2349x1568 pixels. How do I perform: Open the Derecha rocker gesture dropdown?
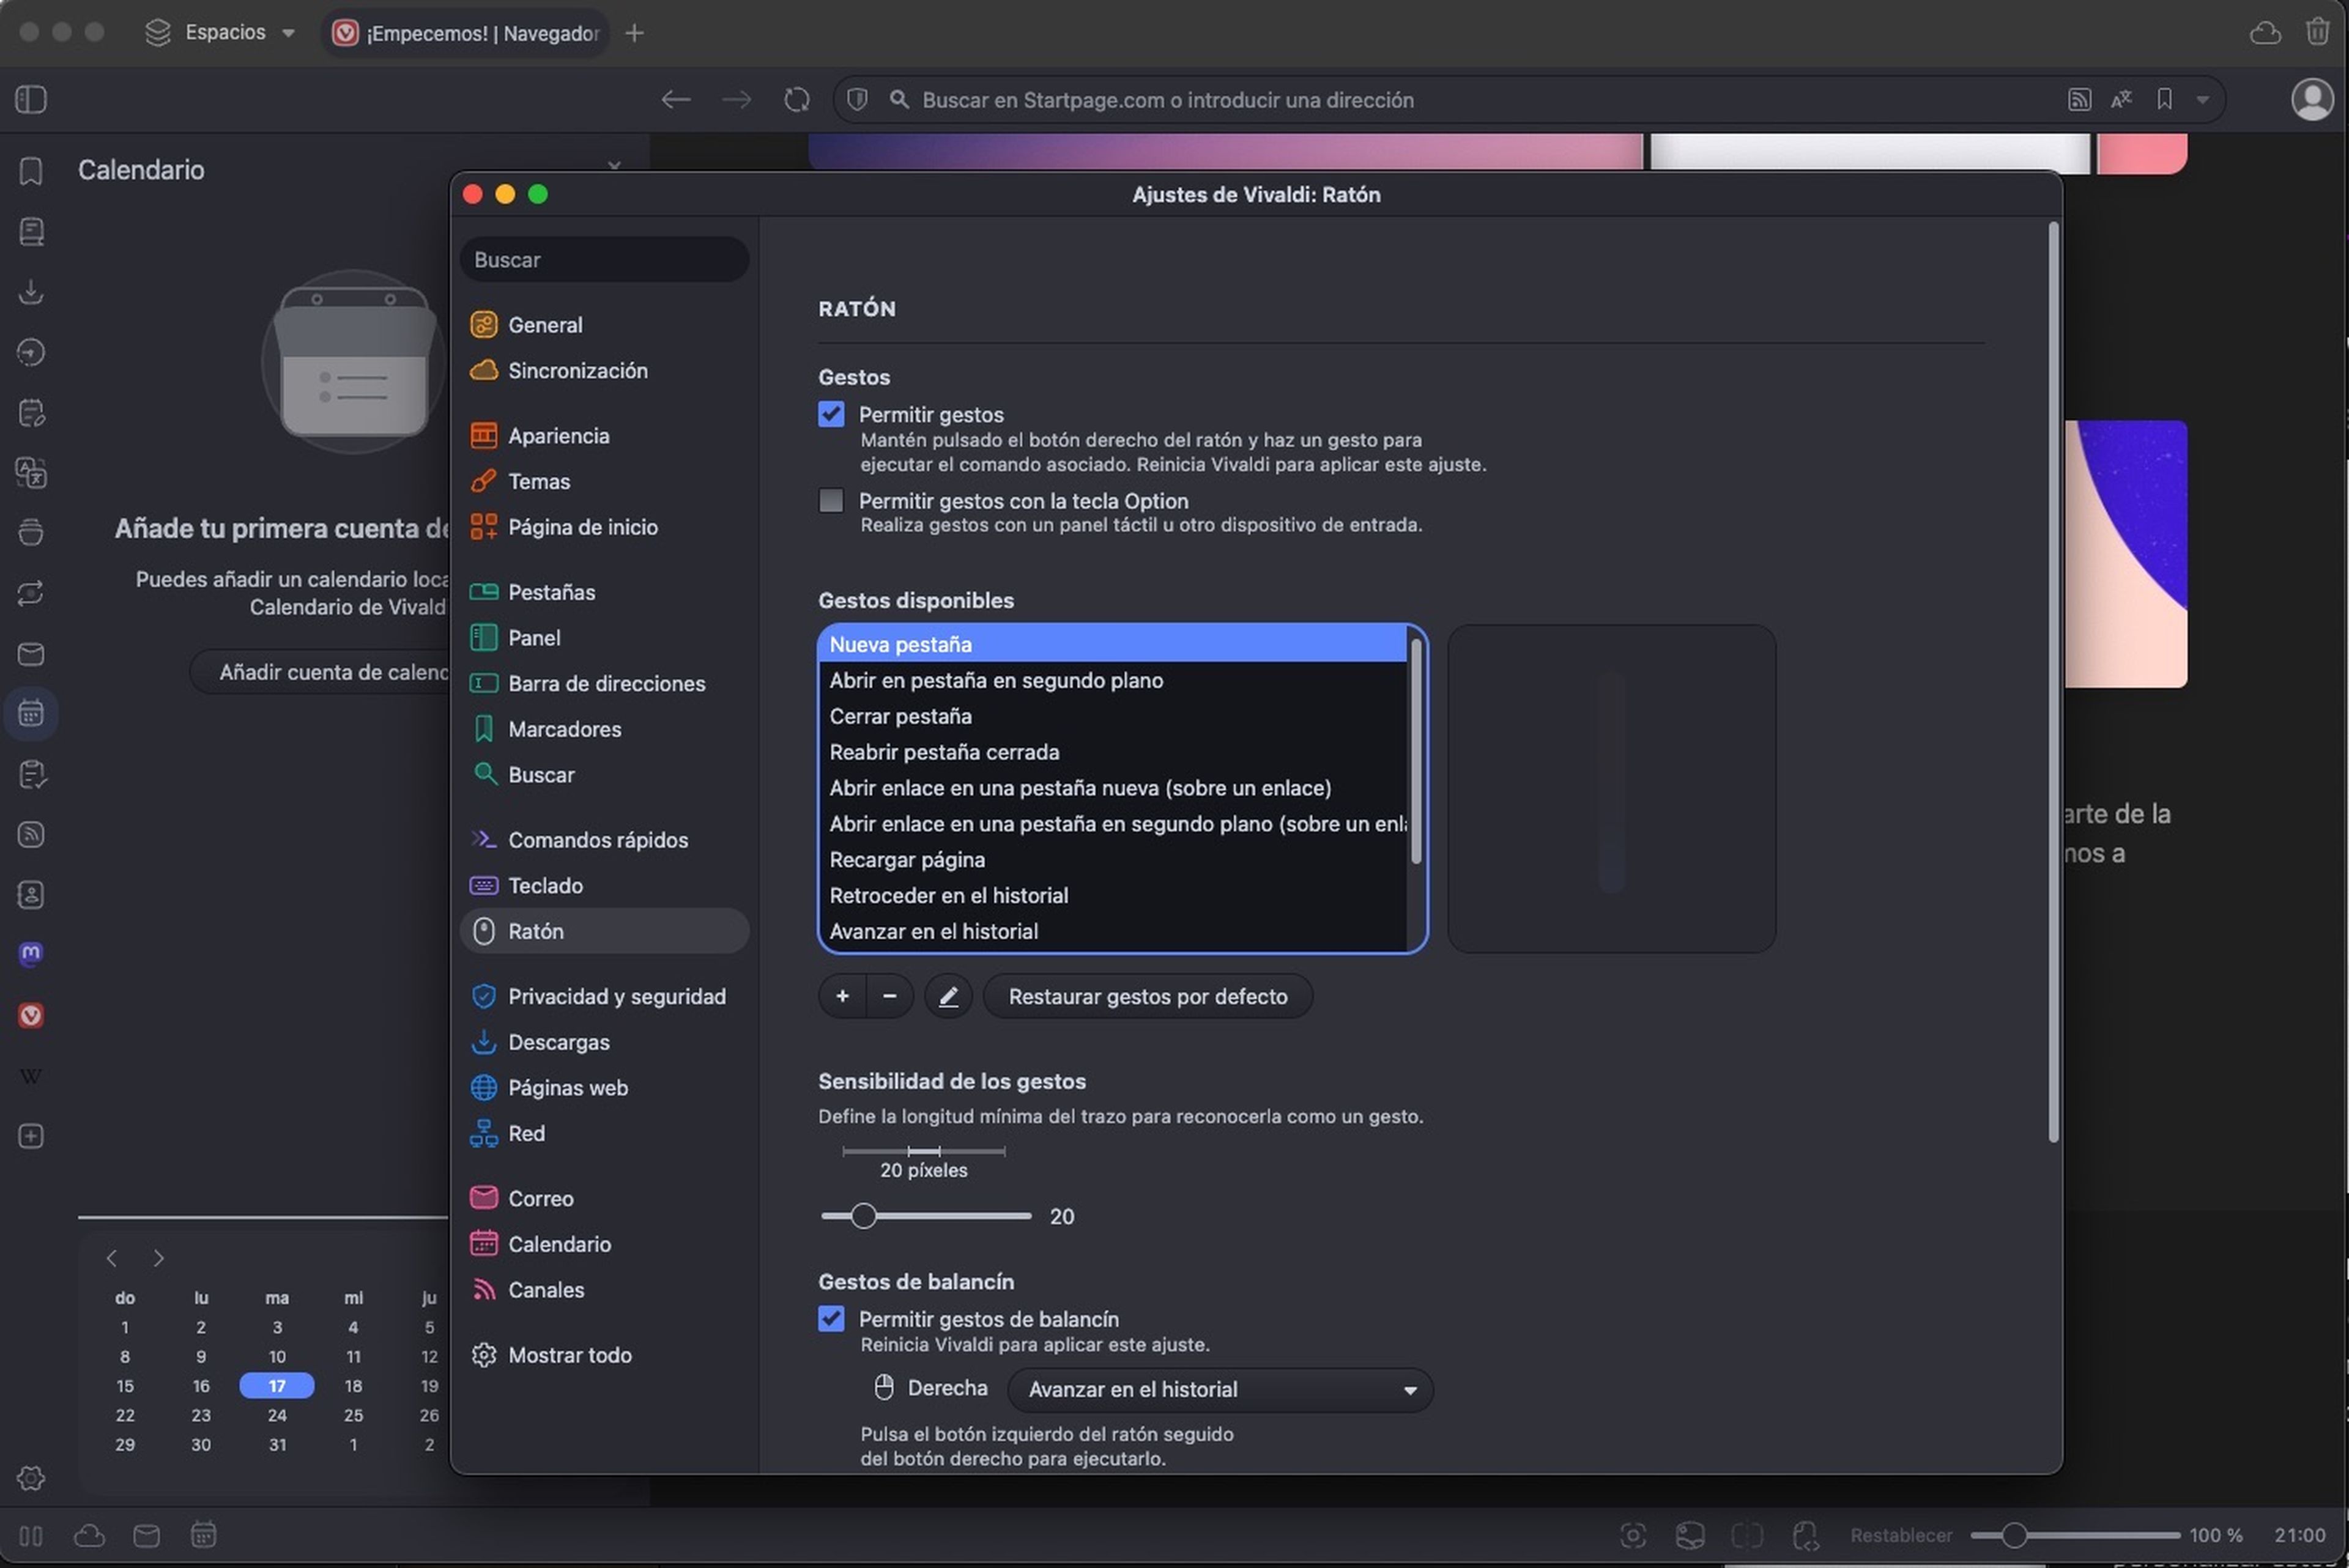click(1220, 1390)
